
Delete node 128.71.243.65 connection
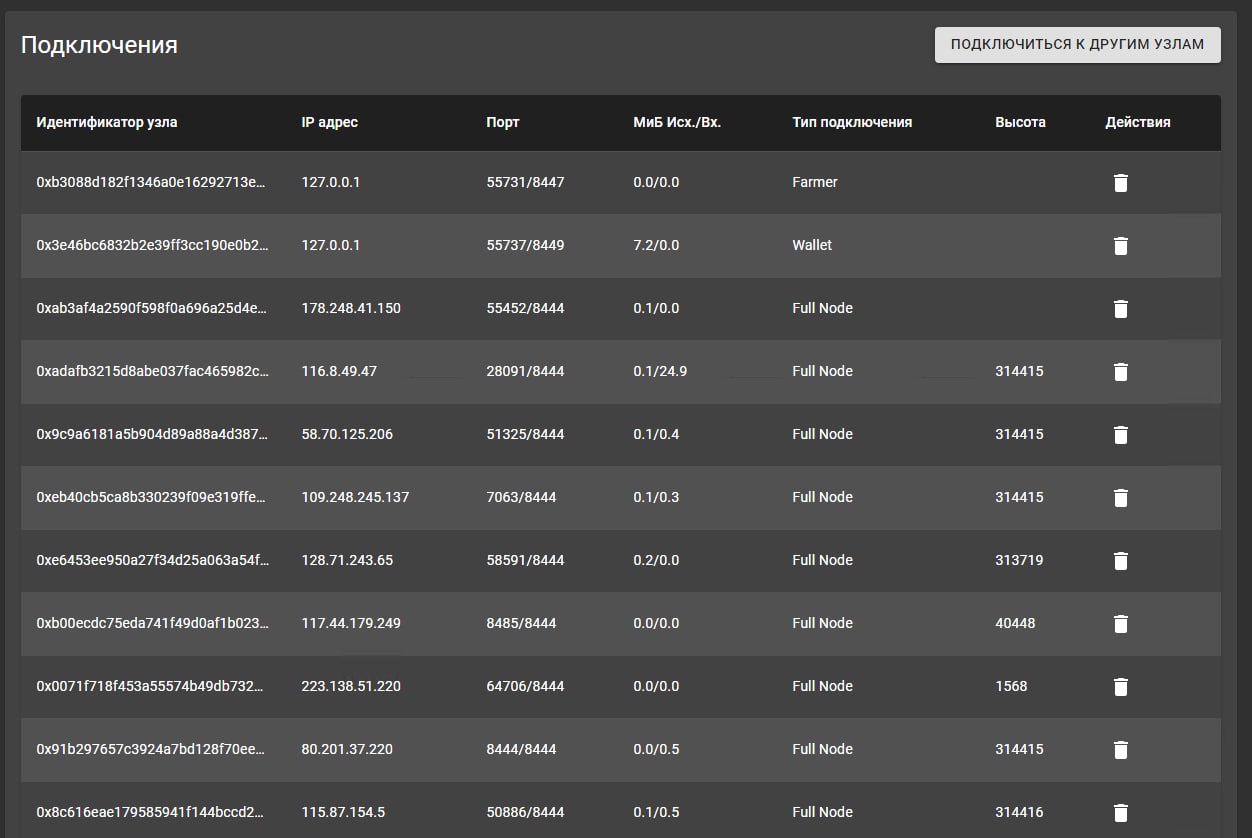click(1120, 561)
